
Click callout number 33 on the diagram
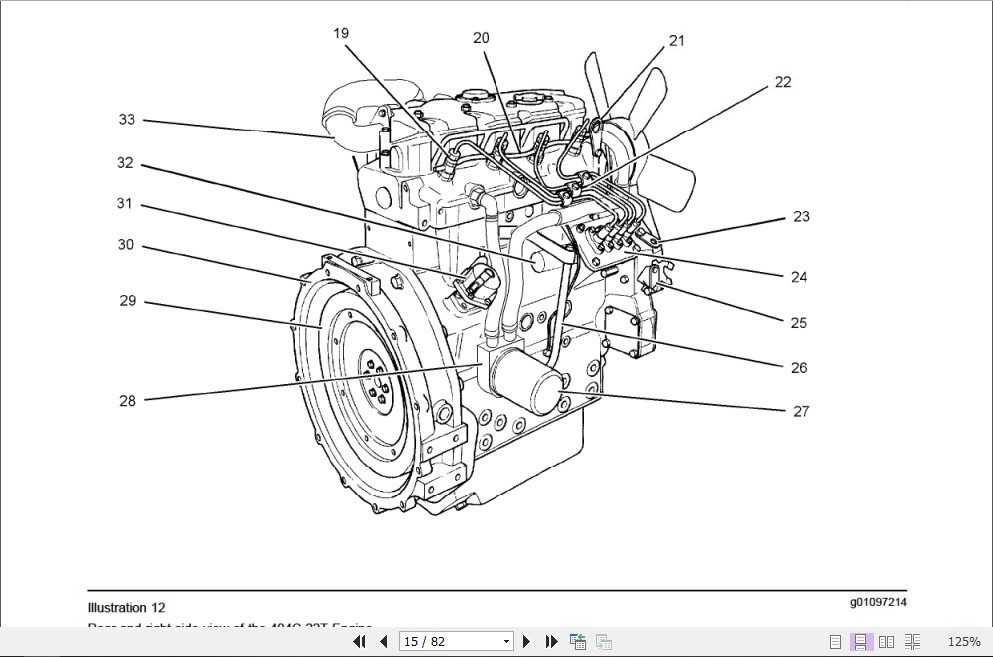coord(126,120)
